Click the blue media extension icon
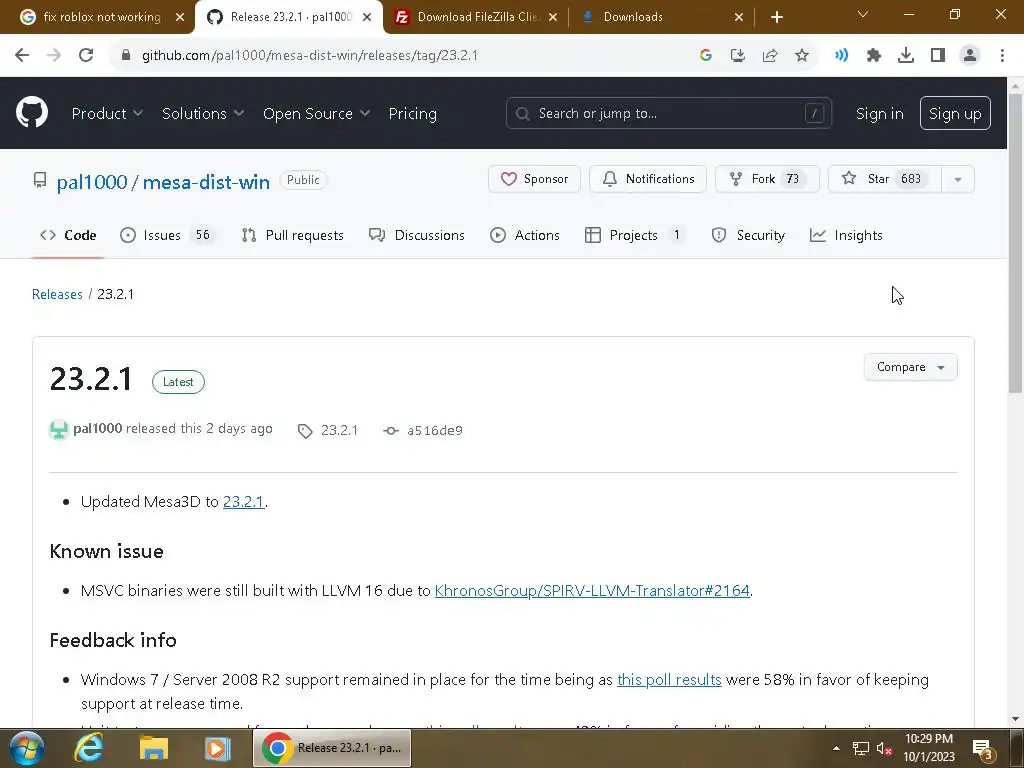The width and height of the screenshot is (1024, 768). coord(841,56)
